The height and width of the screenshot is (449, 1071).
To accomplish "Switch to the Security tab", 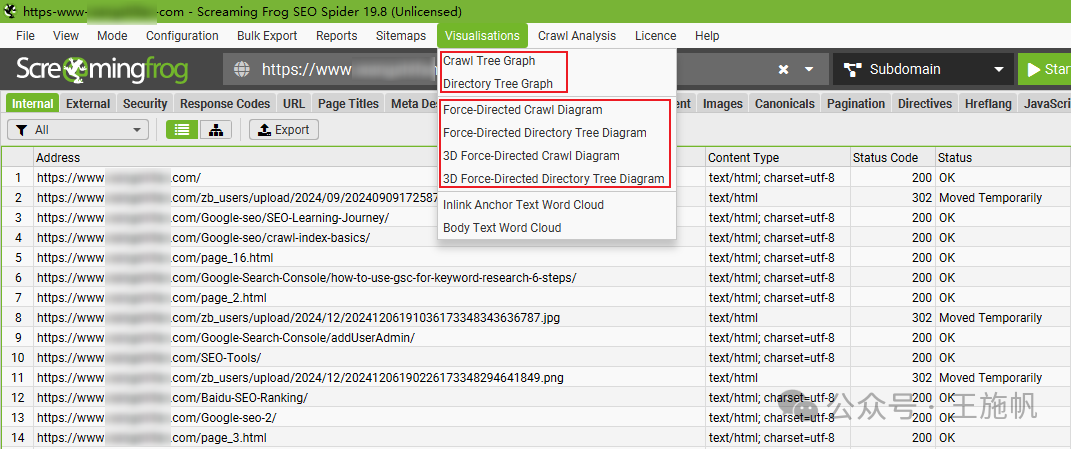I will click(145, 103).
